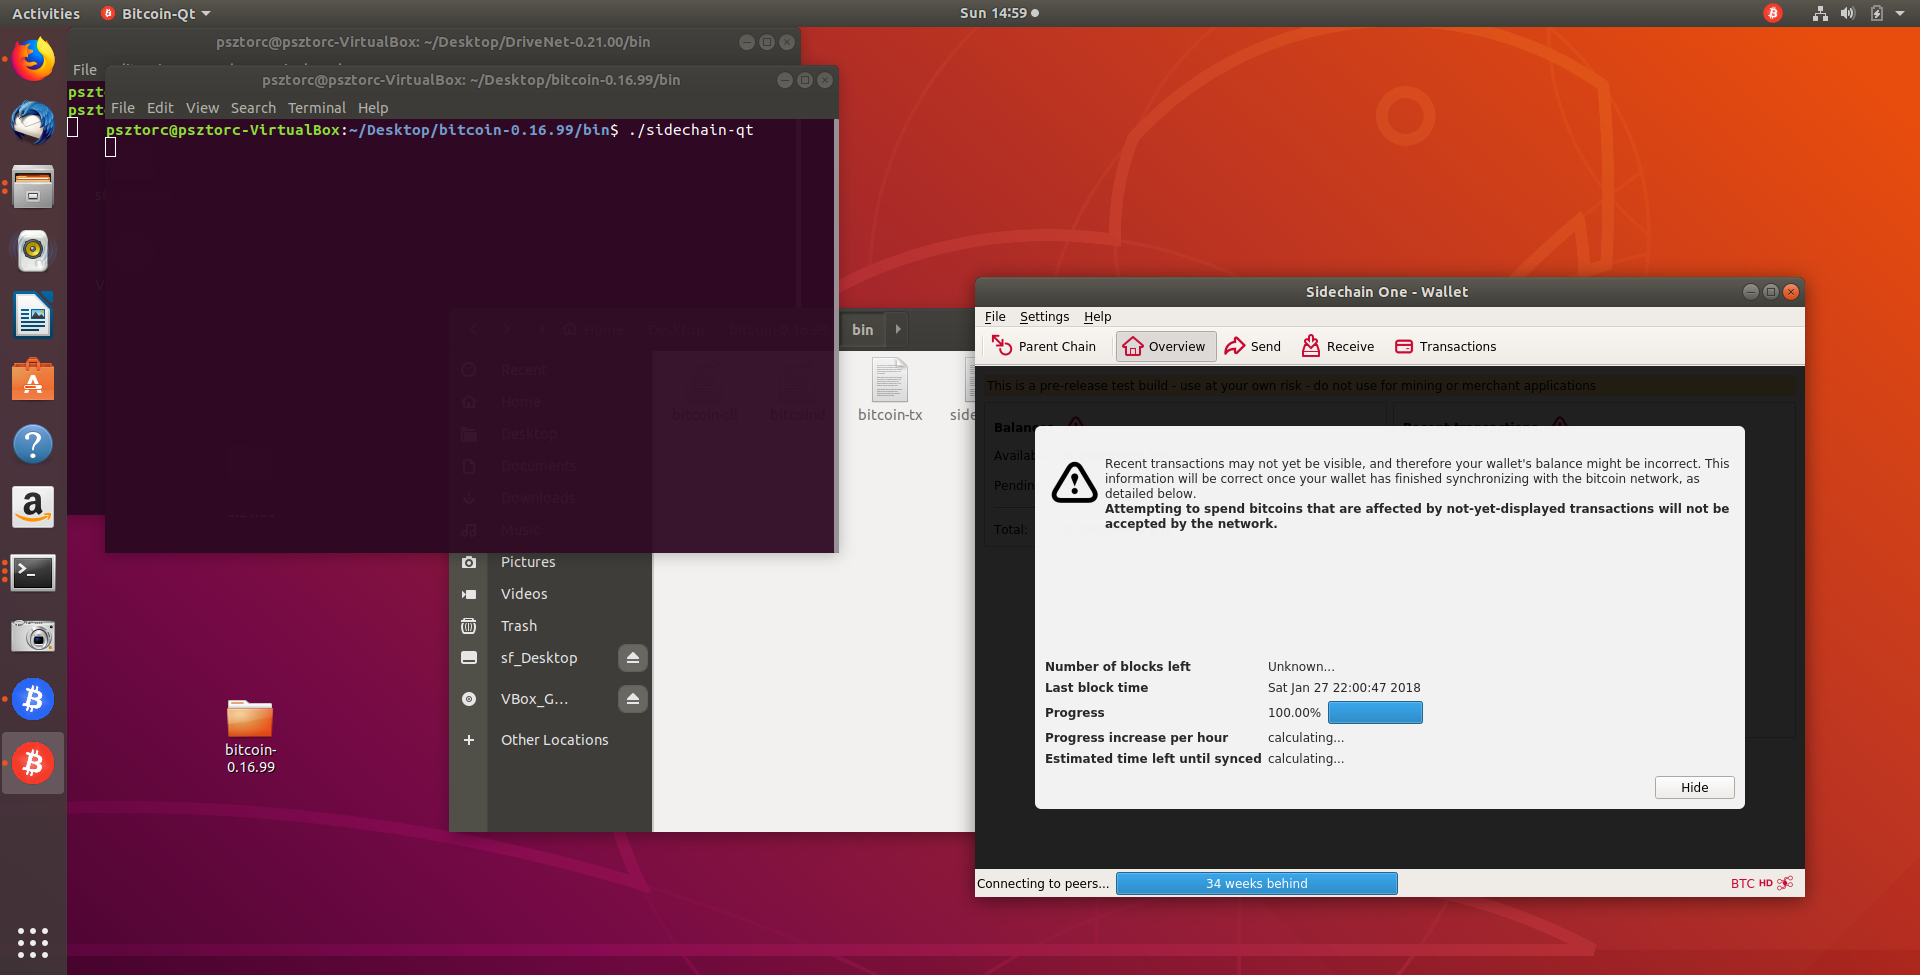The image size is (1920, 975).
Task: Select the 'Connecting to peers...' status text
Action: pyautogui.click(x=1043, y=883)
